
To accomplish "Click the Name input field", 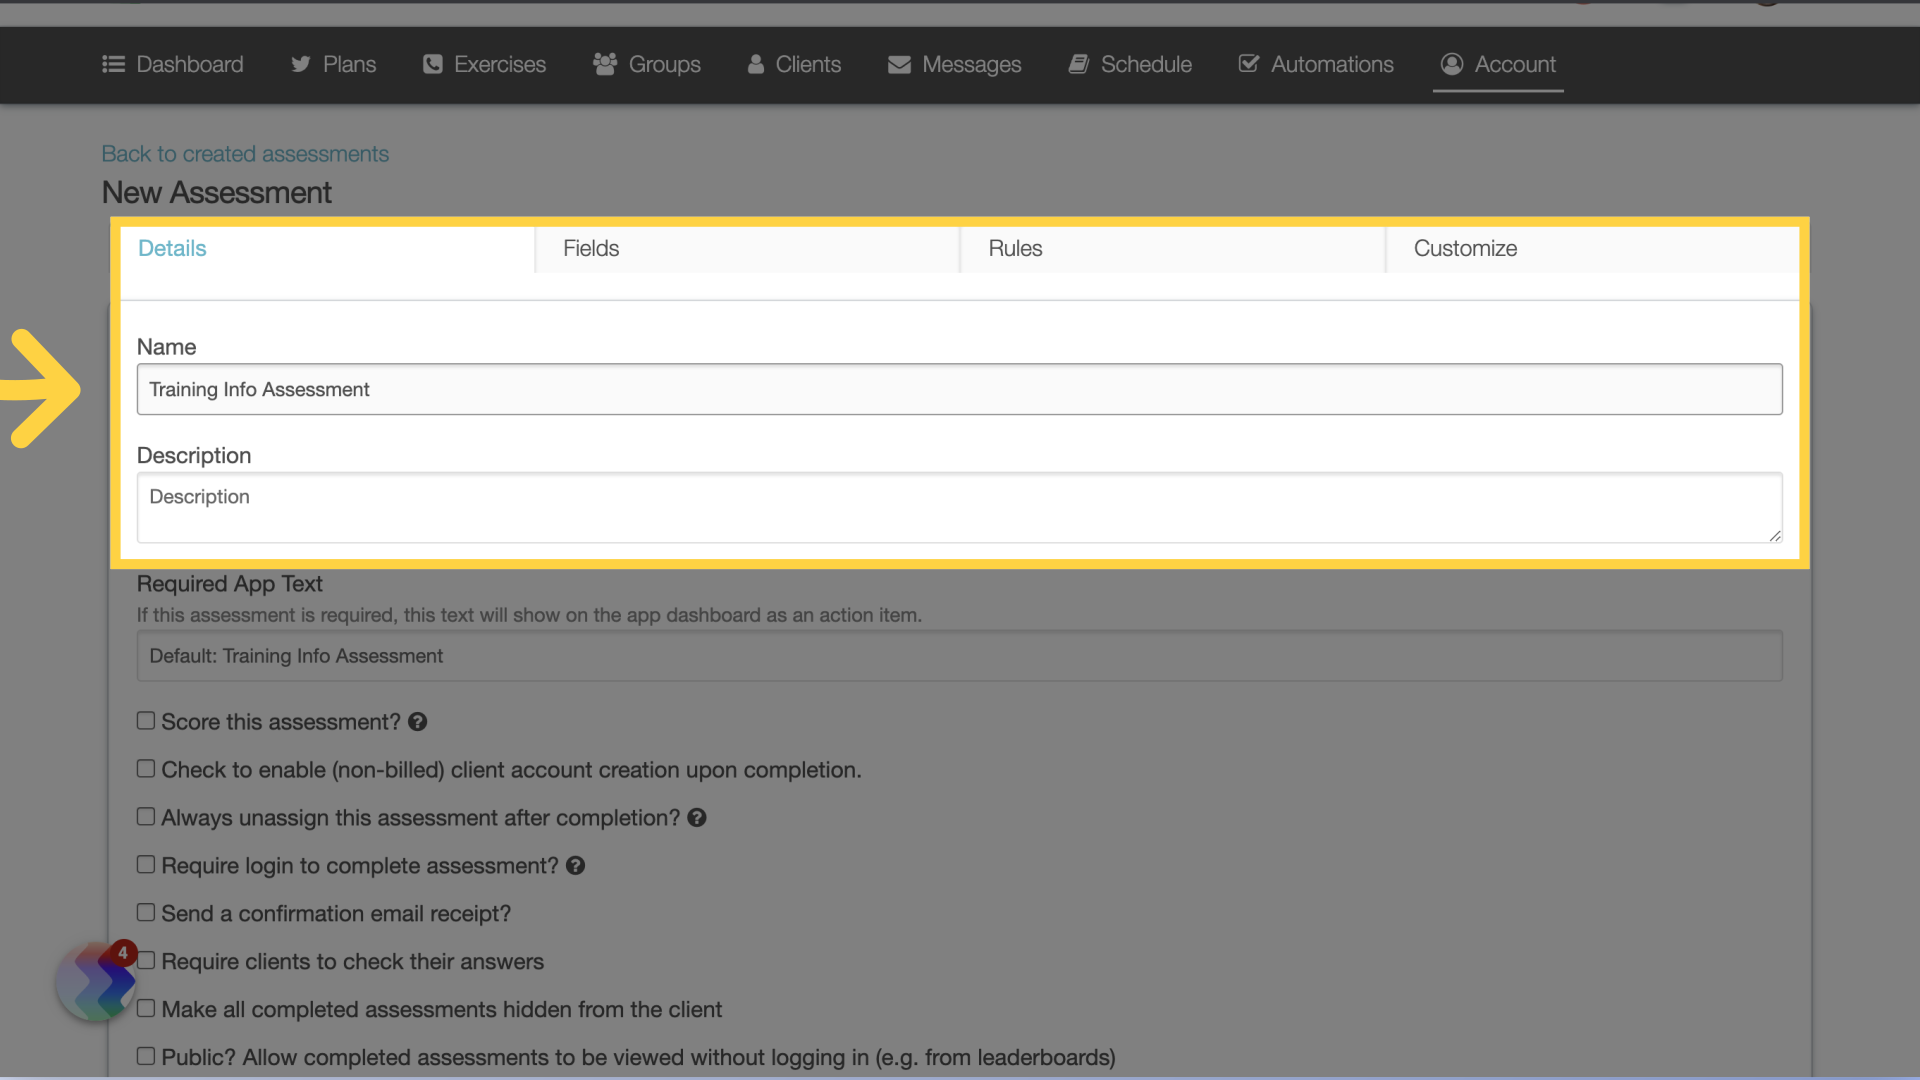I will click(960, 389).
